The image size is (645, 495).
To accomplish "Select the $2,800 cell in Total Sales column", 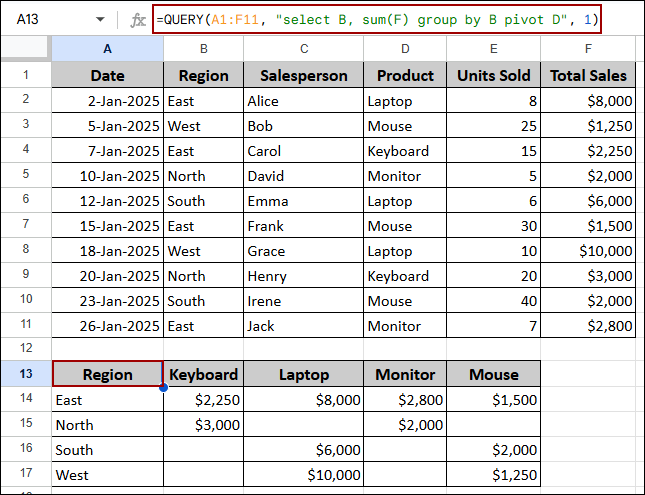I will click(588, 326).
